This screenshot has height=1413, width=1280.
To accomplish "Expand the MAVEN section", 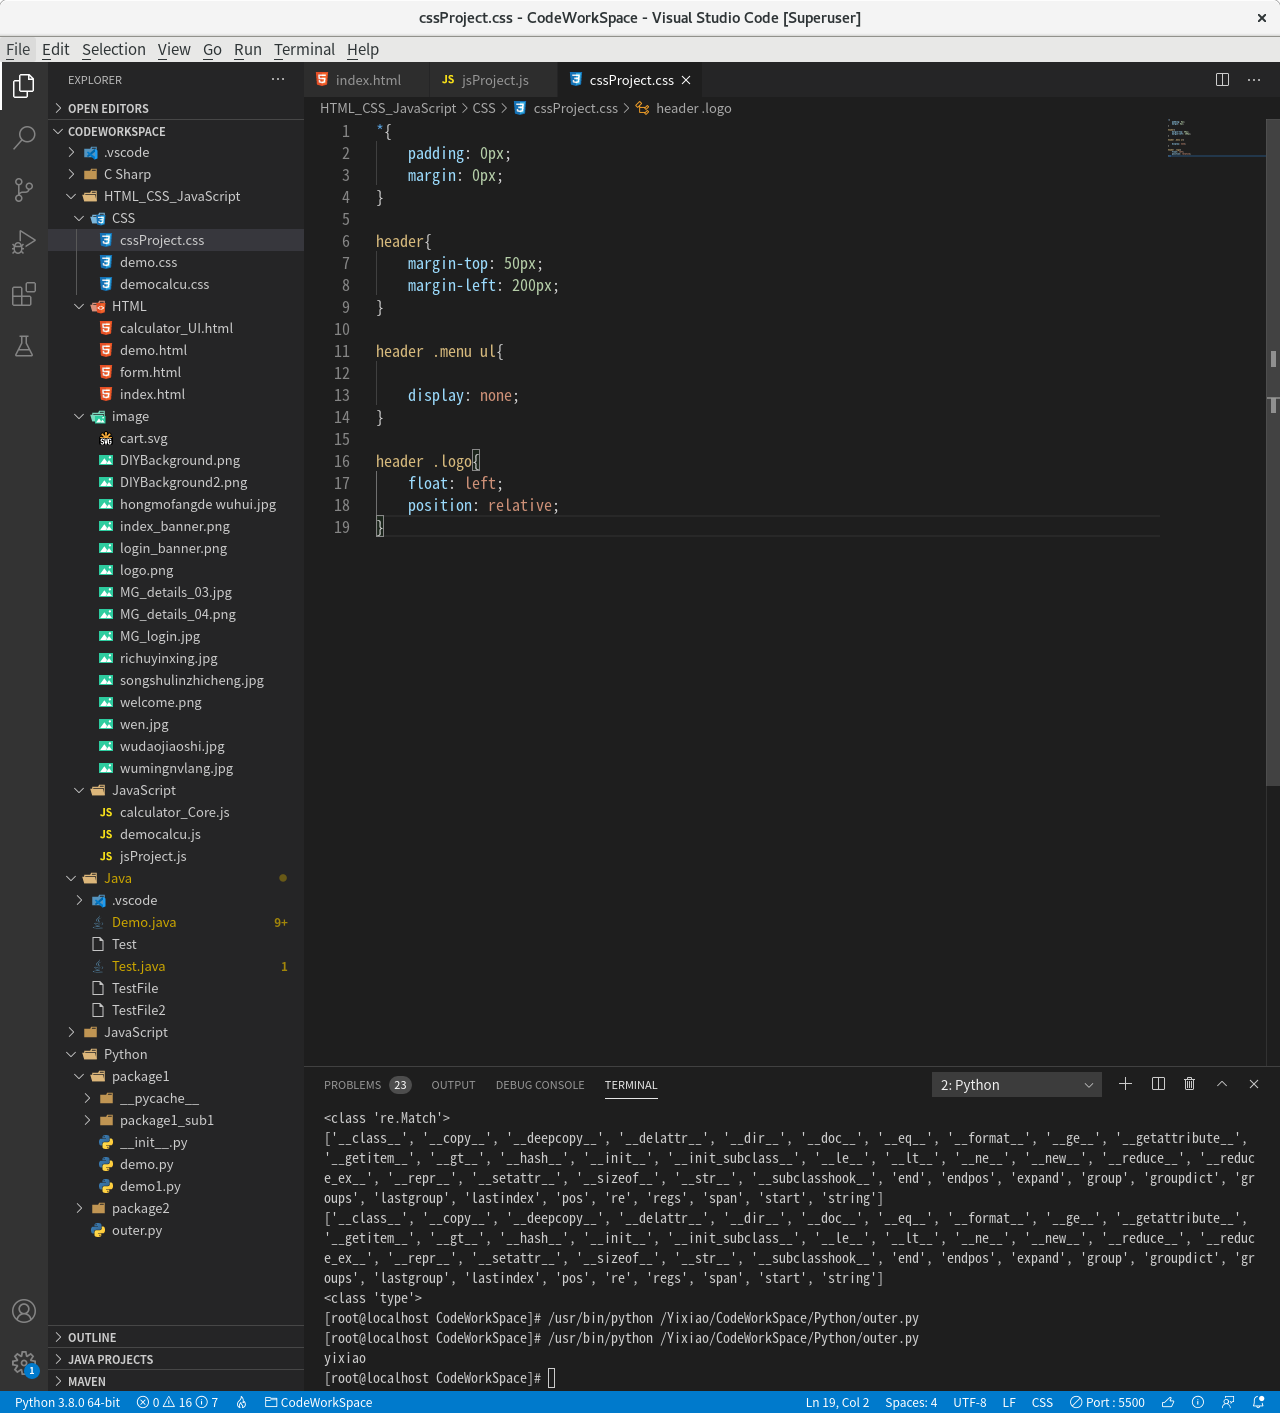I will click(176, 1381).
